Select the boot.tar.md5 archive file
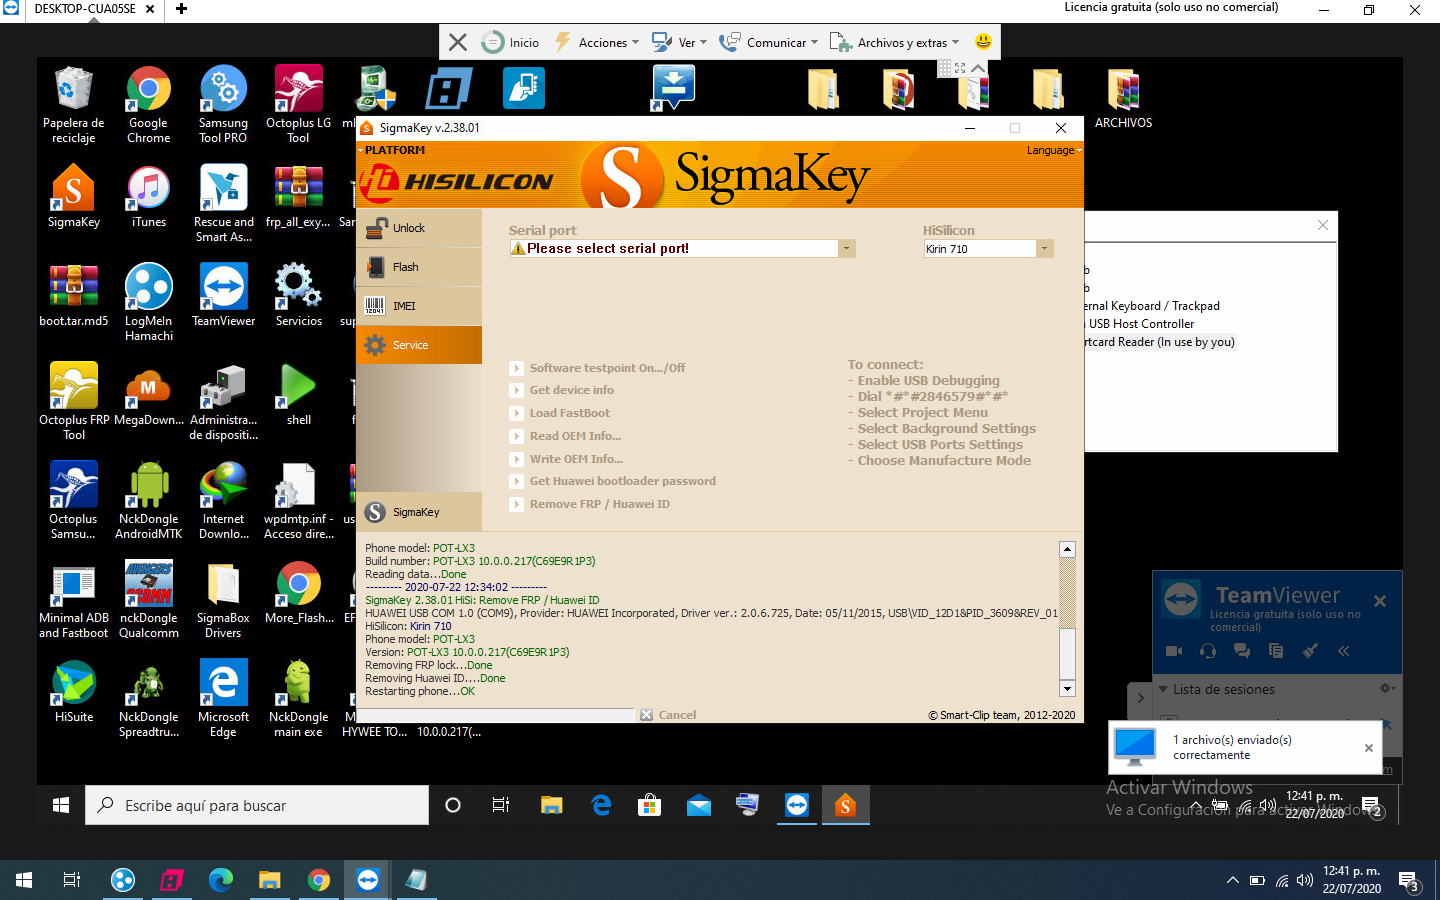1440x900 pixels. 74,295
